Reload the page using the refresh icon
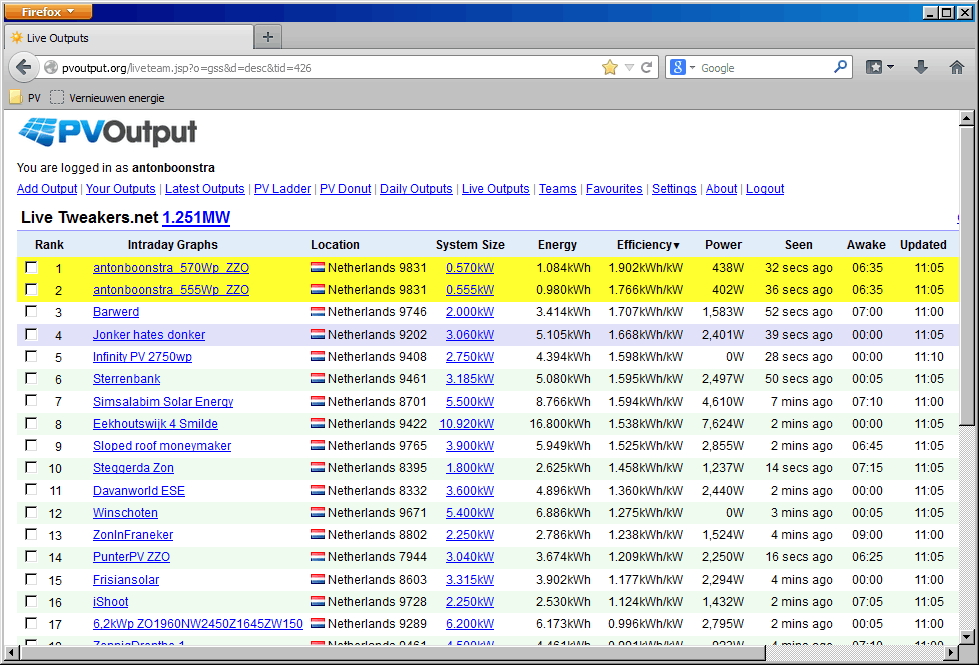The width and height of the screenshot is (979, 665). (647, 68)
